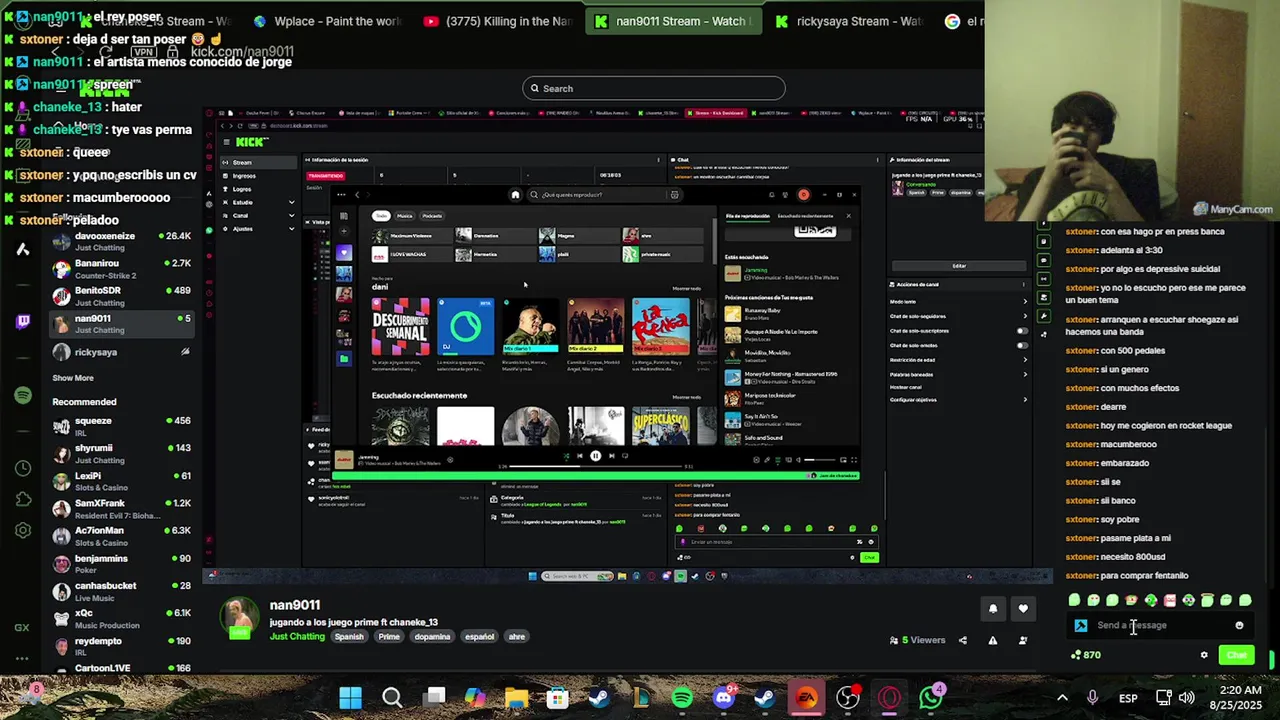
Task: Toggle microphone icon in system tray
Action: (1093, 697)
